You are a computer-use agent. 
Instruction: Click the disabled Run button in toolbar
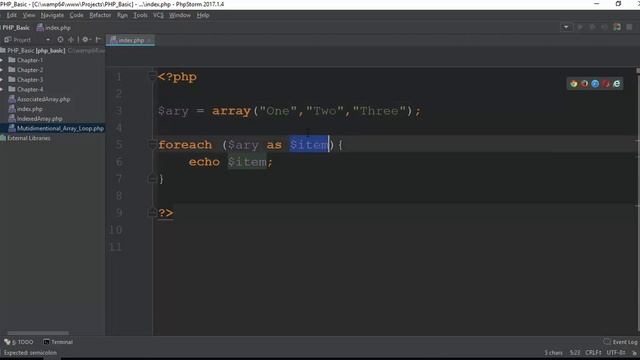[580, 27]
